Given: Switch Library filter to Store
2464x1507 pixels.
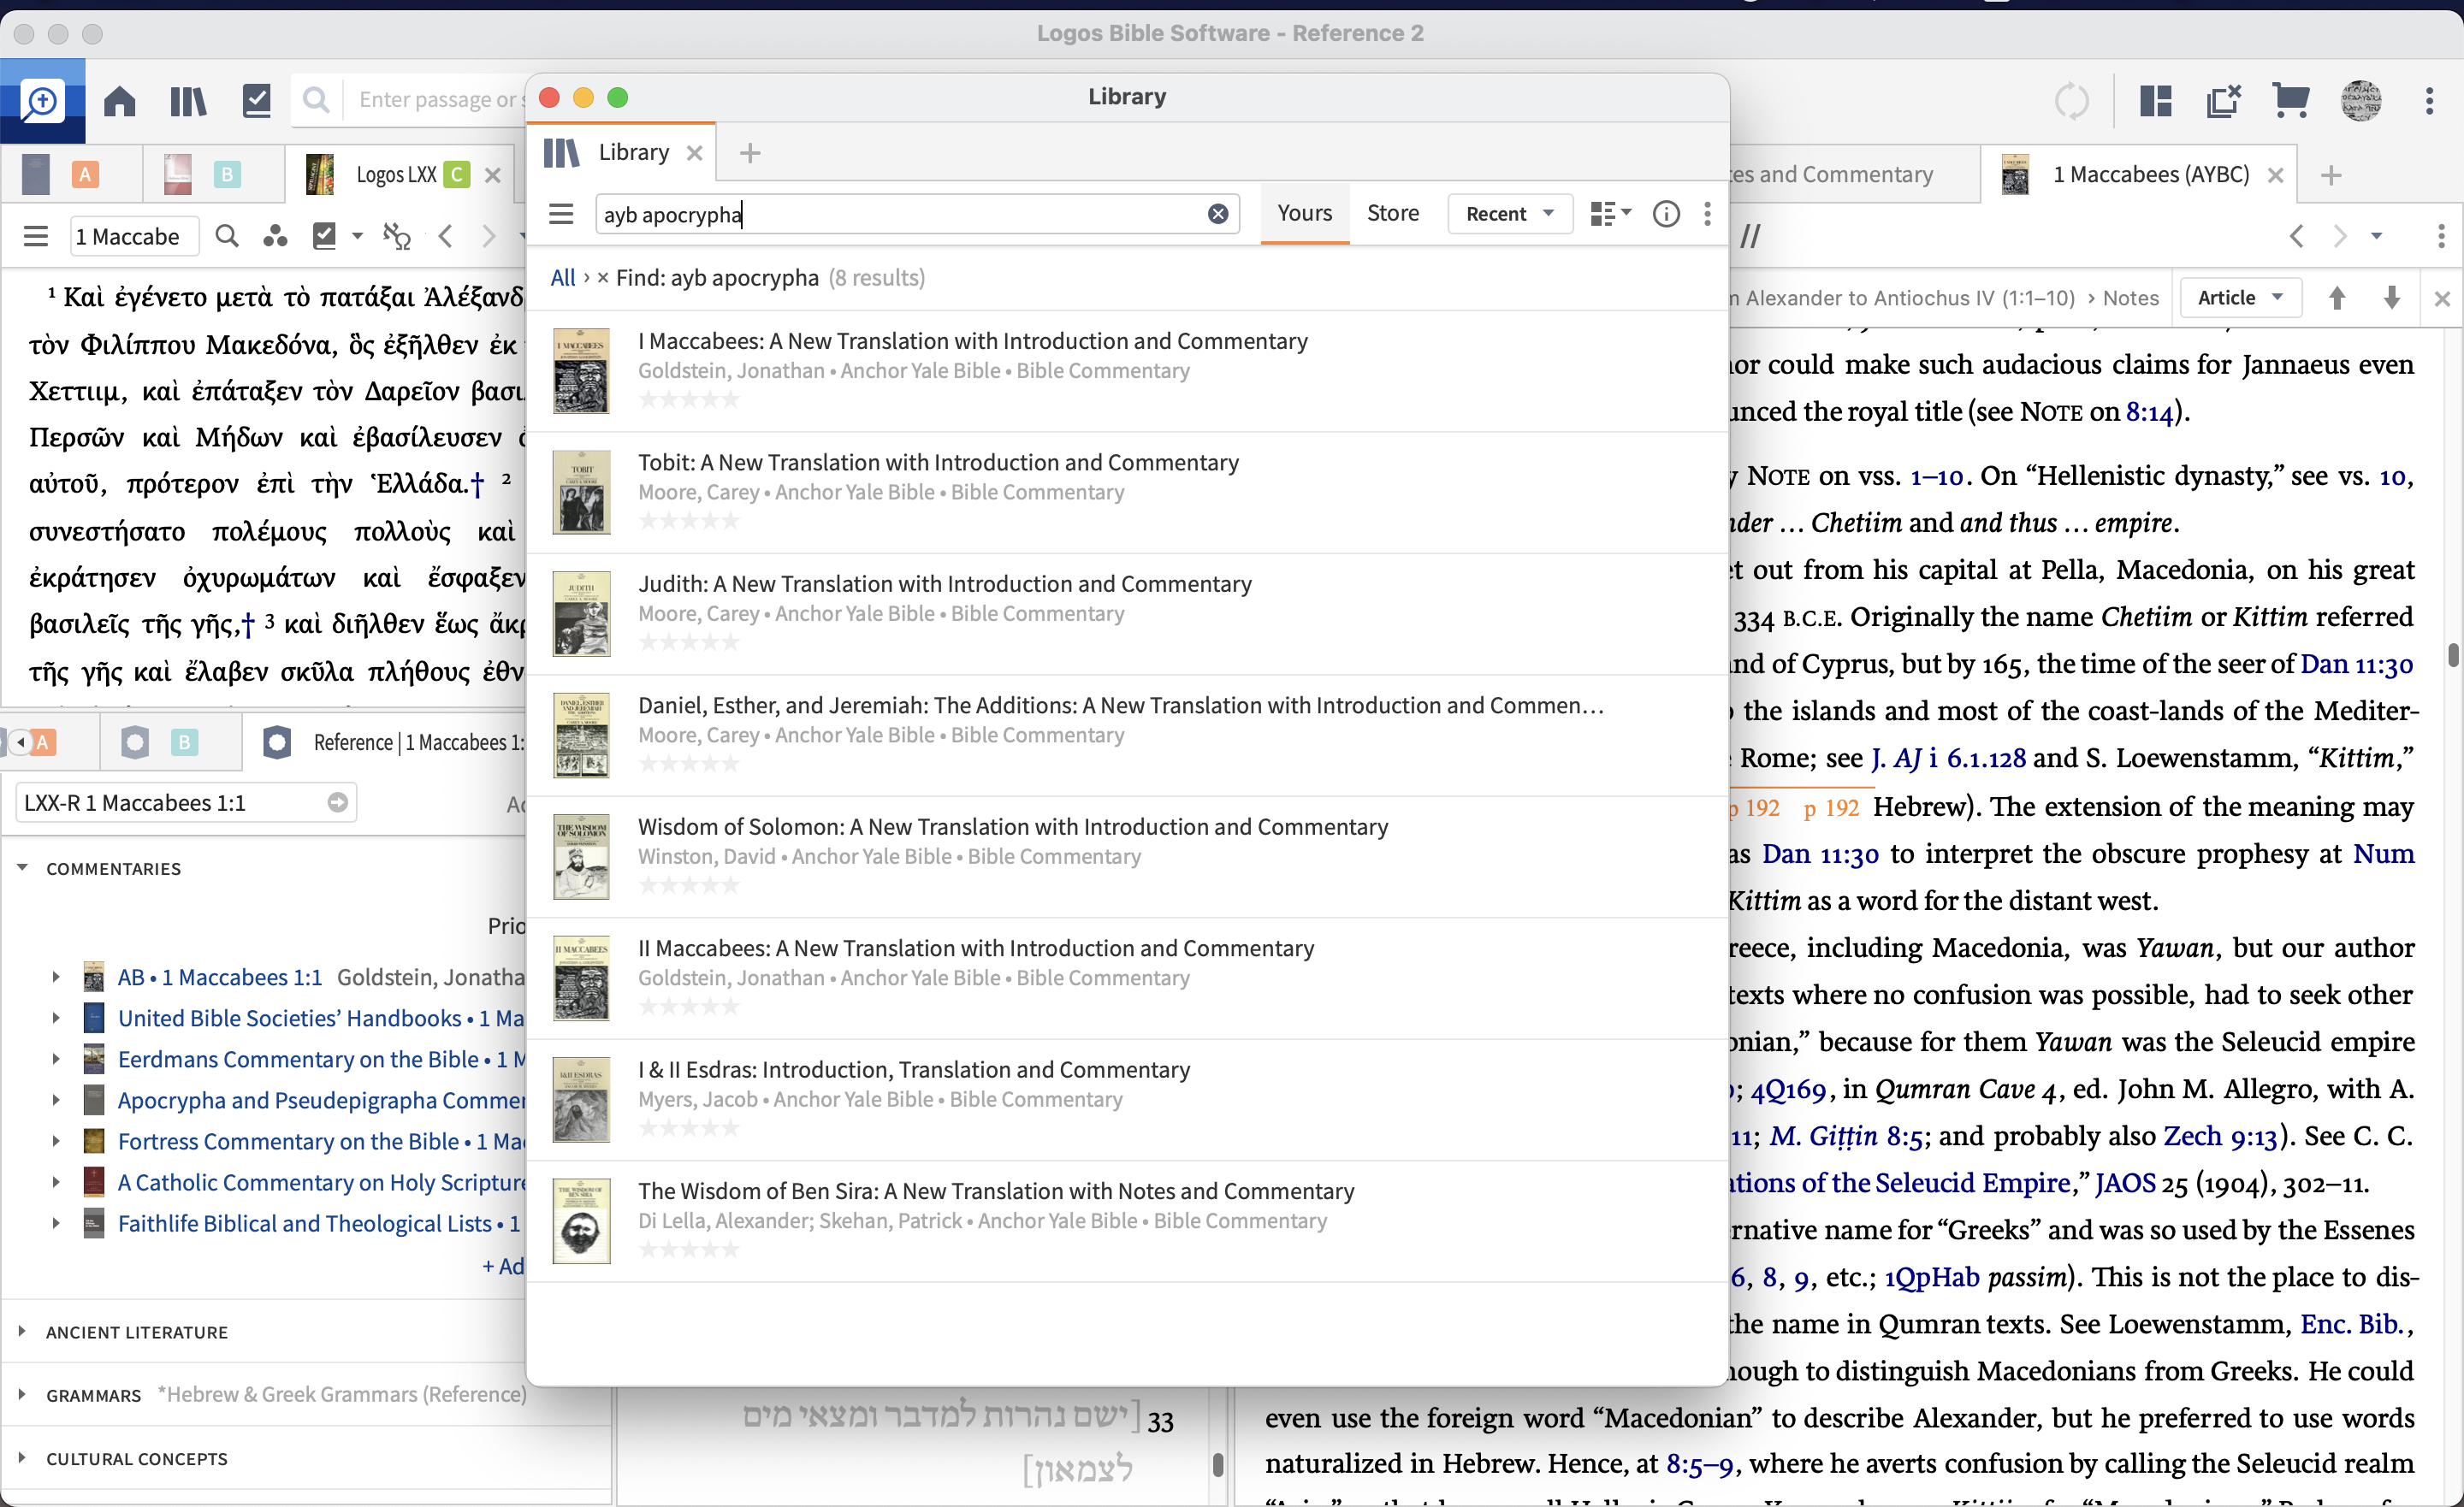Looking at the screenshot, I should [1393, 213].
